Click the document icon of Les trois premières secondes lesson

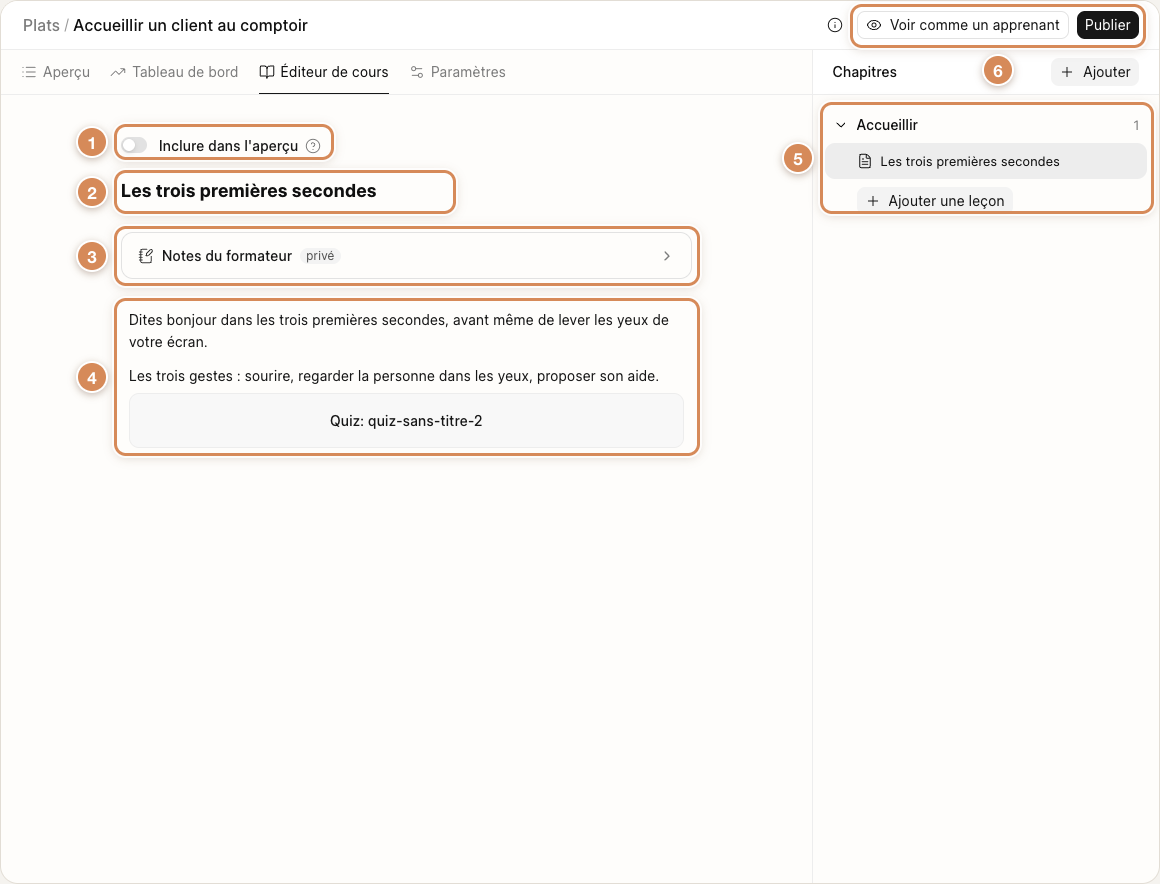865,161
